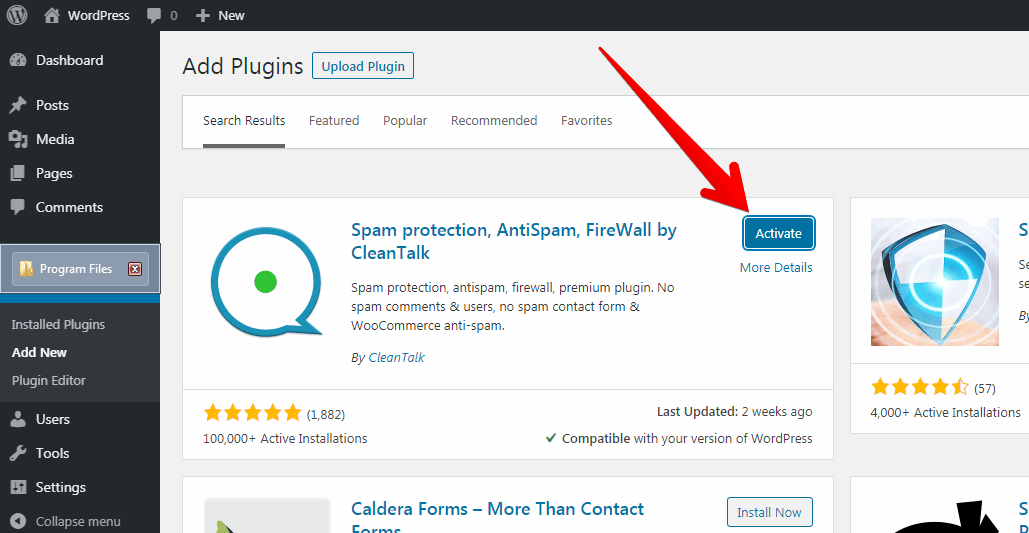
Task: Click the CleanTalk plugin logo thumbnail
Action: (x=266, y=281)
